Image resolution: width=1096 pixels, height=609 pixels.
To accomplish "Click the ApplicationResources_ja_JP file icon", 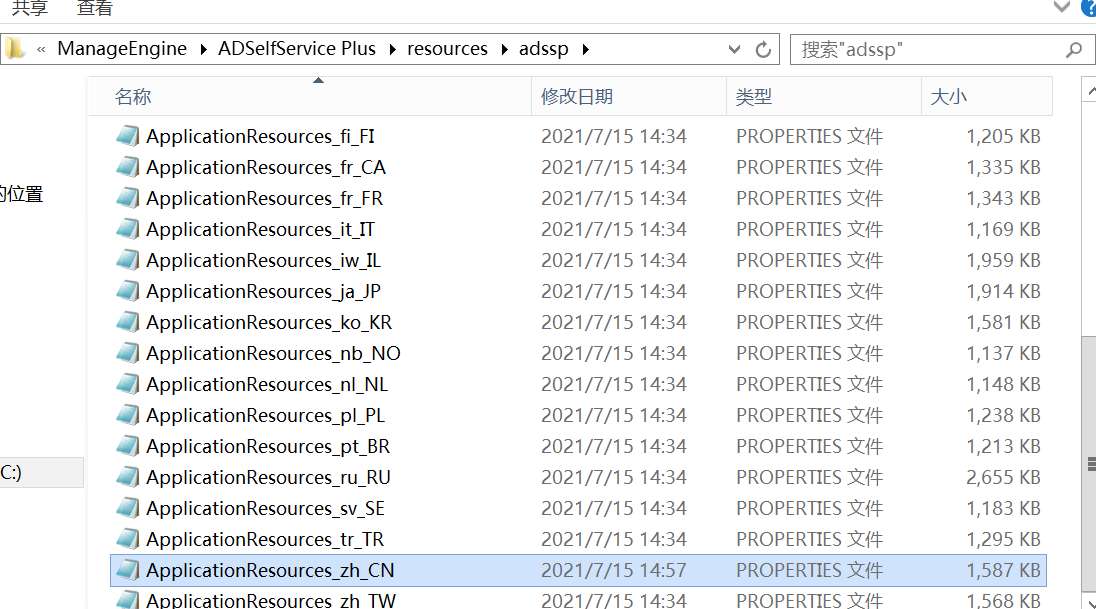I will (x=127, y=291).
